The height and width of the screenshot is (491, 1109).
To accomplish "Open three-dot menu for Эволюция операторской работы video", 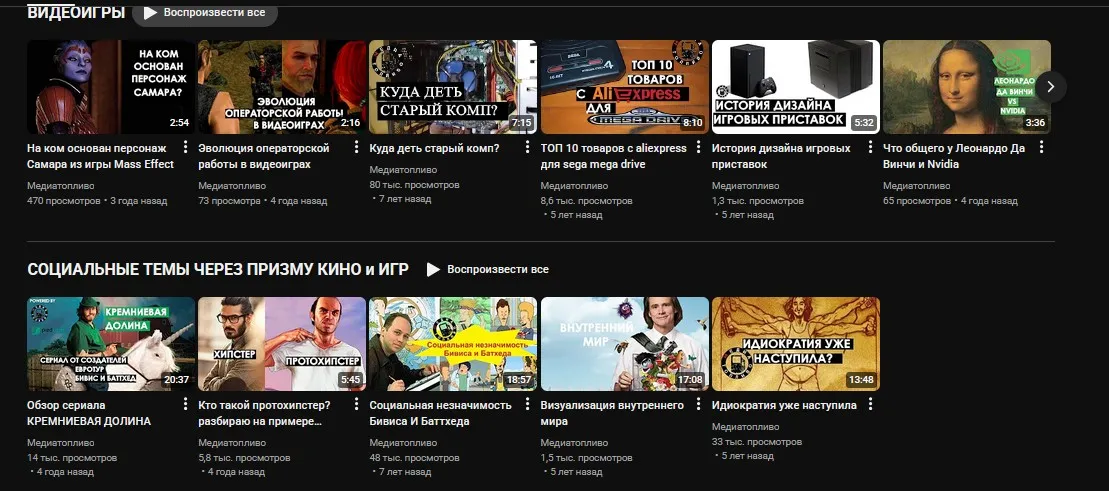I will pos(356,148).
